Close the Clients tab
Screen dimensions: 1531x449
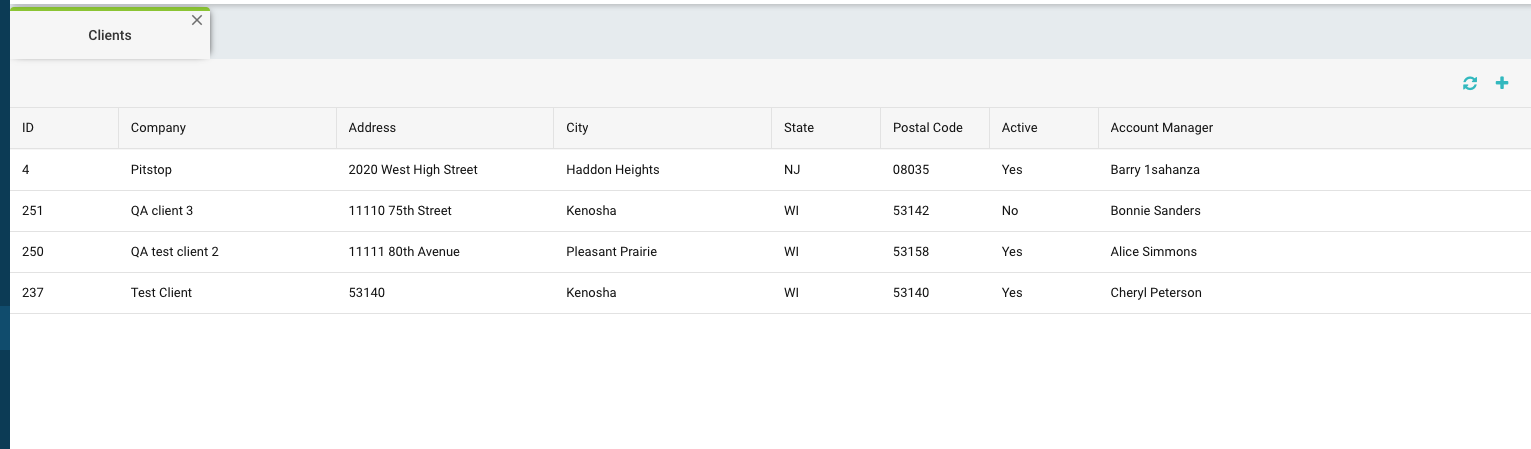(197, 20)
